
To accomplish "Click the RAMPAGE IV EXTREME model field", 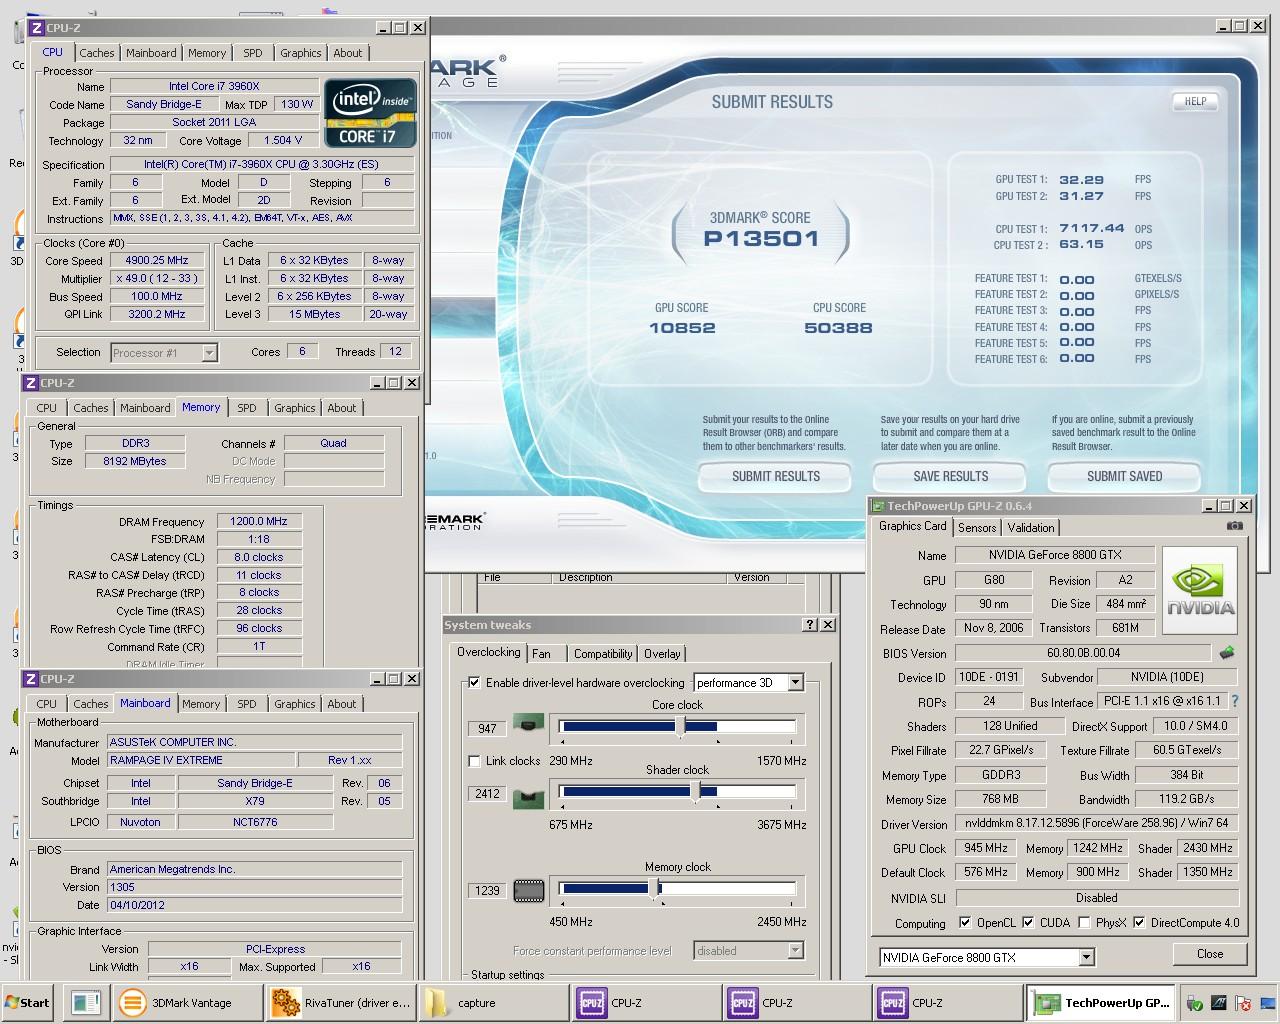I will pos(201,760).
